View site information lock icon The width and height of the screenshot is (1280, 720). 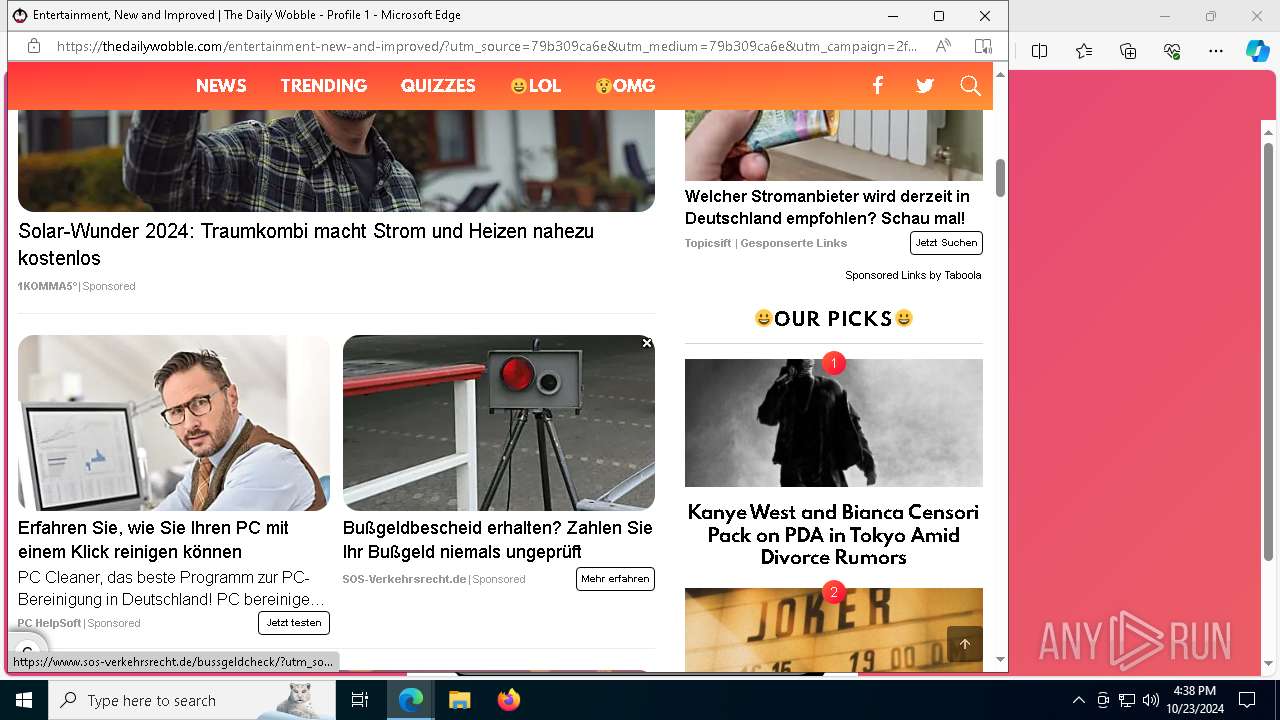pos(34,46)
